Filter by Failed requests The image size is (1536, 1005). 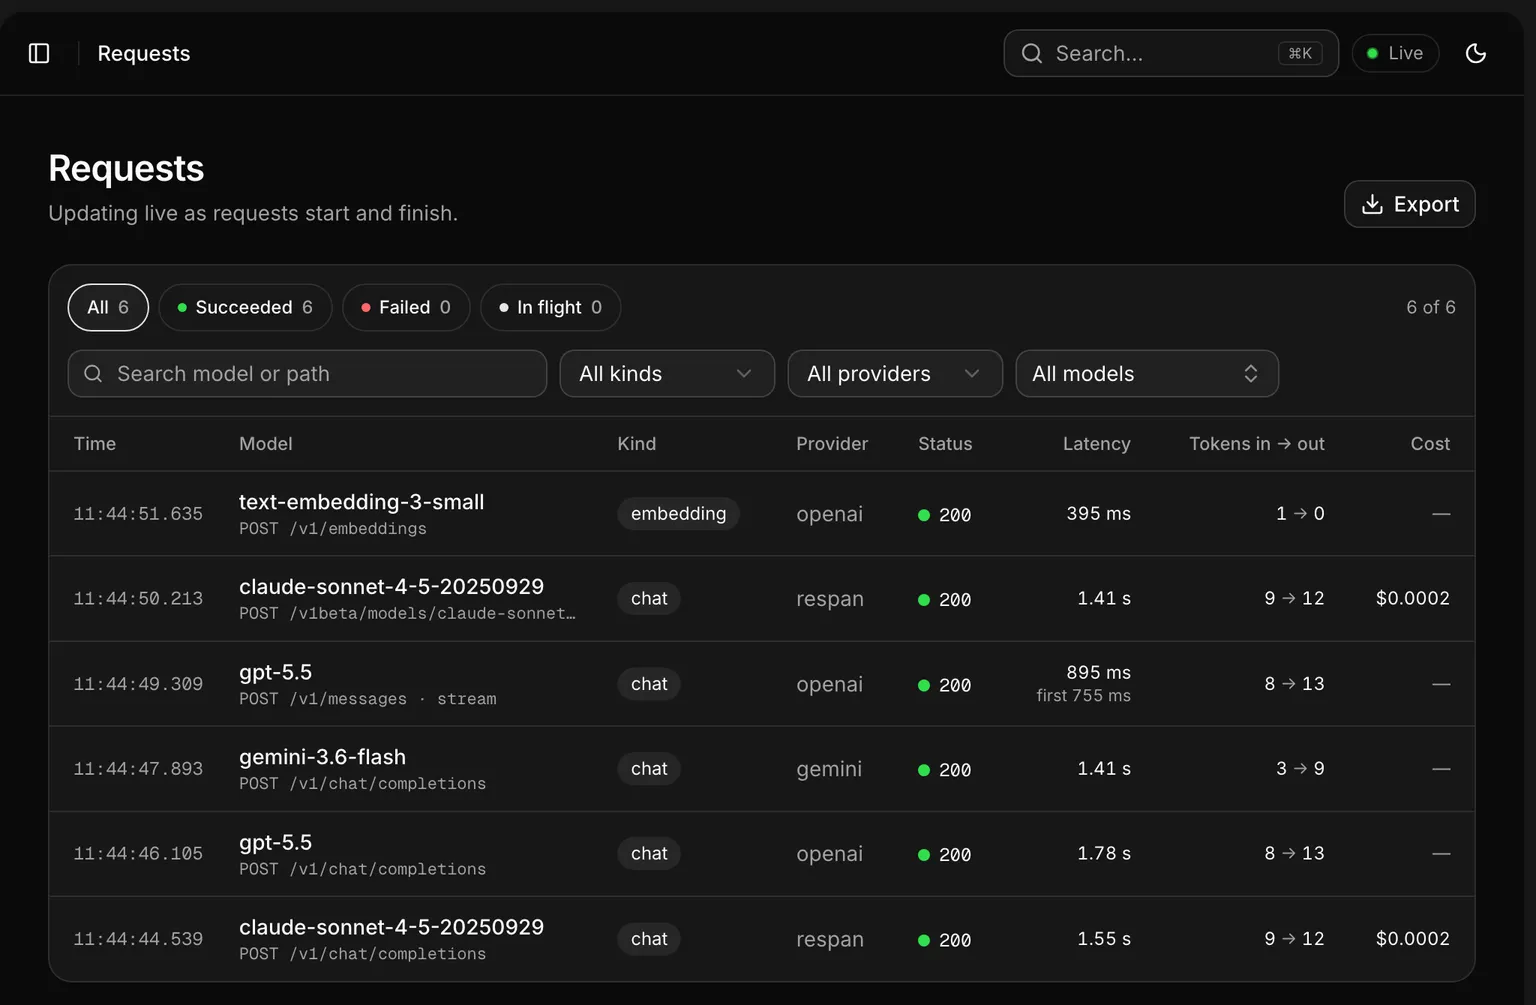pos(406,307)
